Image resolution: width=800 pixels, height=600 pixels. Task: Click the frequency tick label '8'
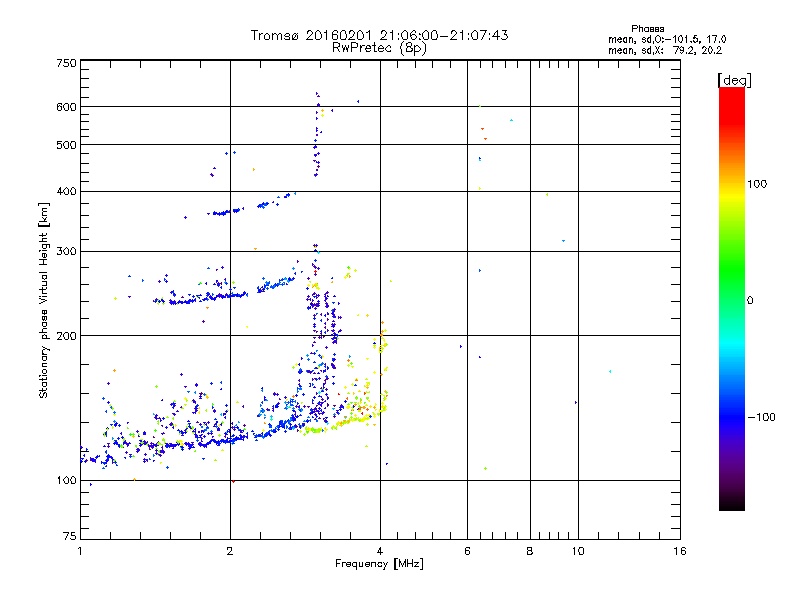[x=530, y=551]
